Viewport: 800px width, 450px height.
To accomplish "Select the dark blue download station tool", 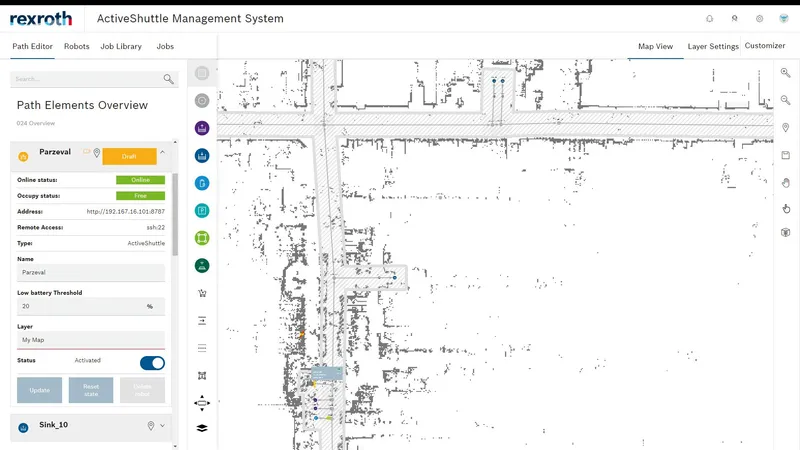I will [202, 156].
